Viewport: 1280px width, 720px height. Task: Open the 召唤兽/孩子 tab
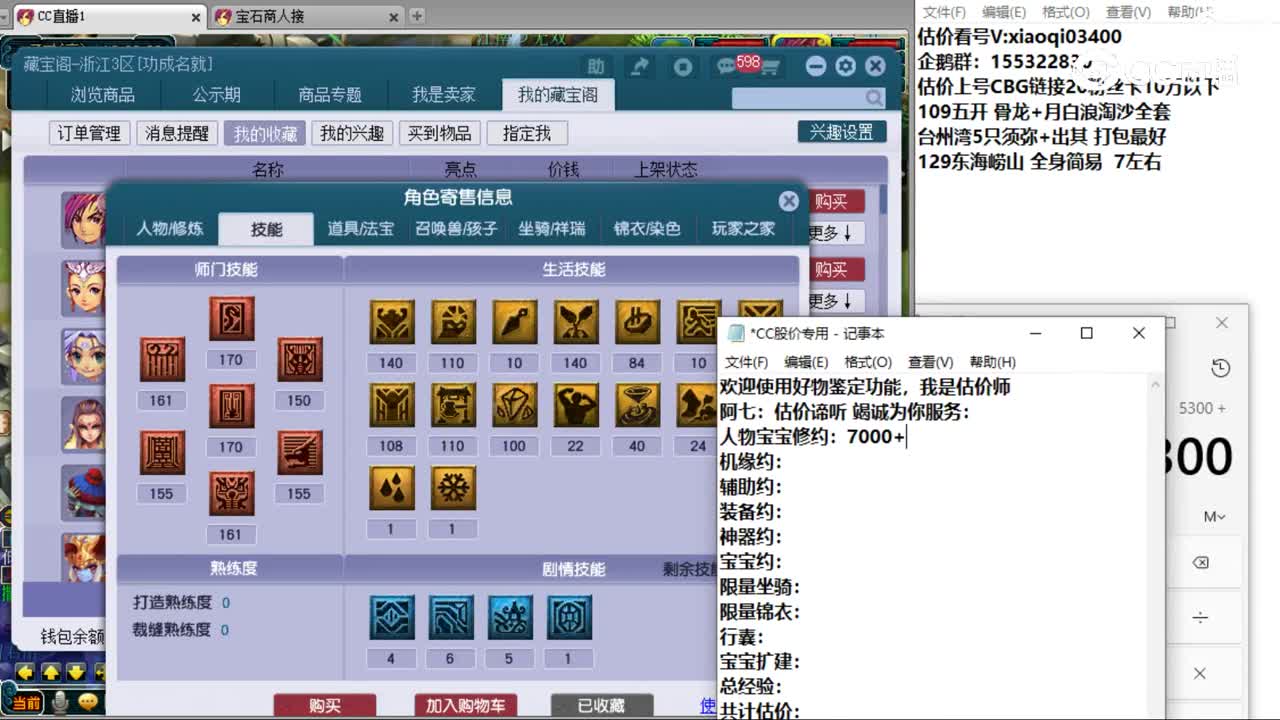456,229
